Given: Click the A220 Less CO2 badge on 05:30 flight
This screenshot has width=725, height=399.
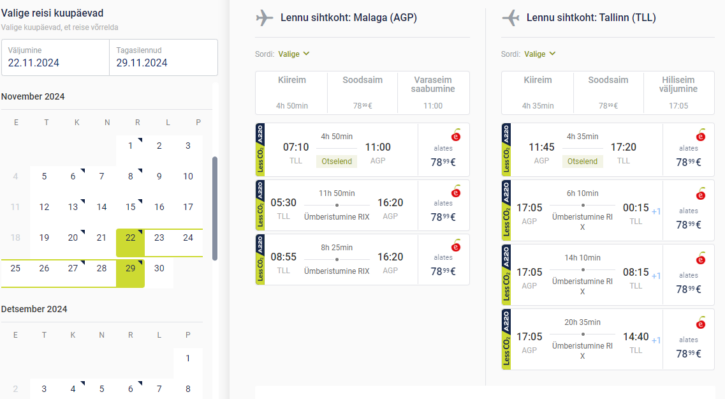Looking at the screenshot, I should tap(260, 205).
